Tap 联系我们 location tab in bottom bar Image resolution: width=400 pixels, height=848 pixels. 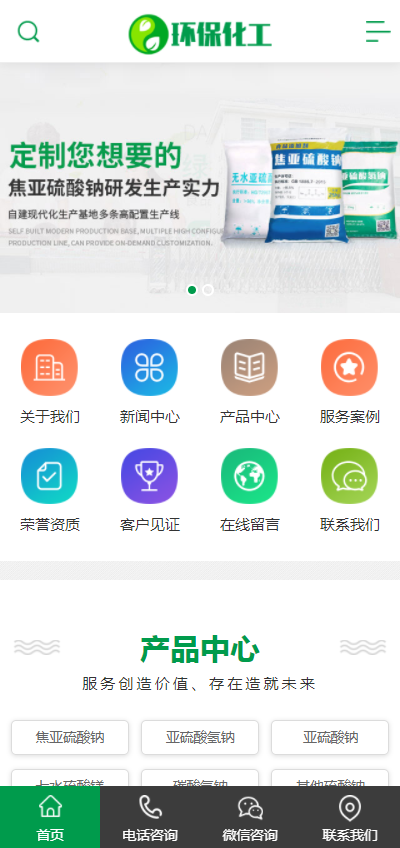[x=350, y=817]
